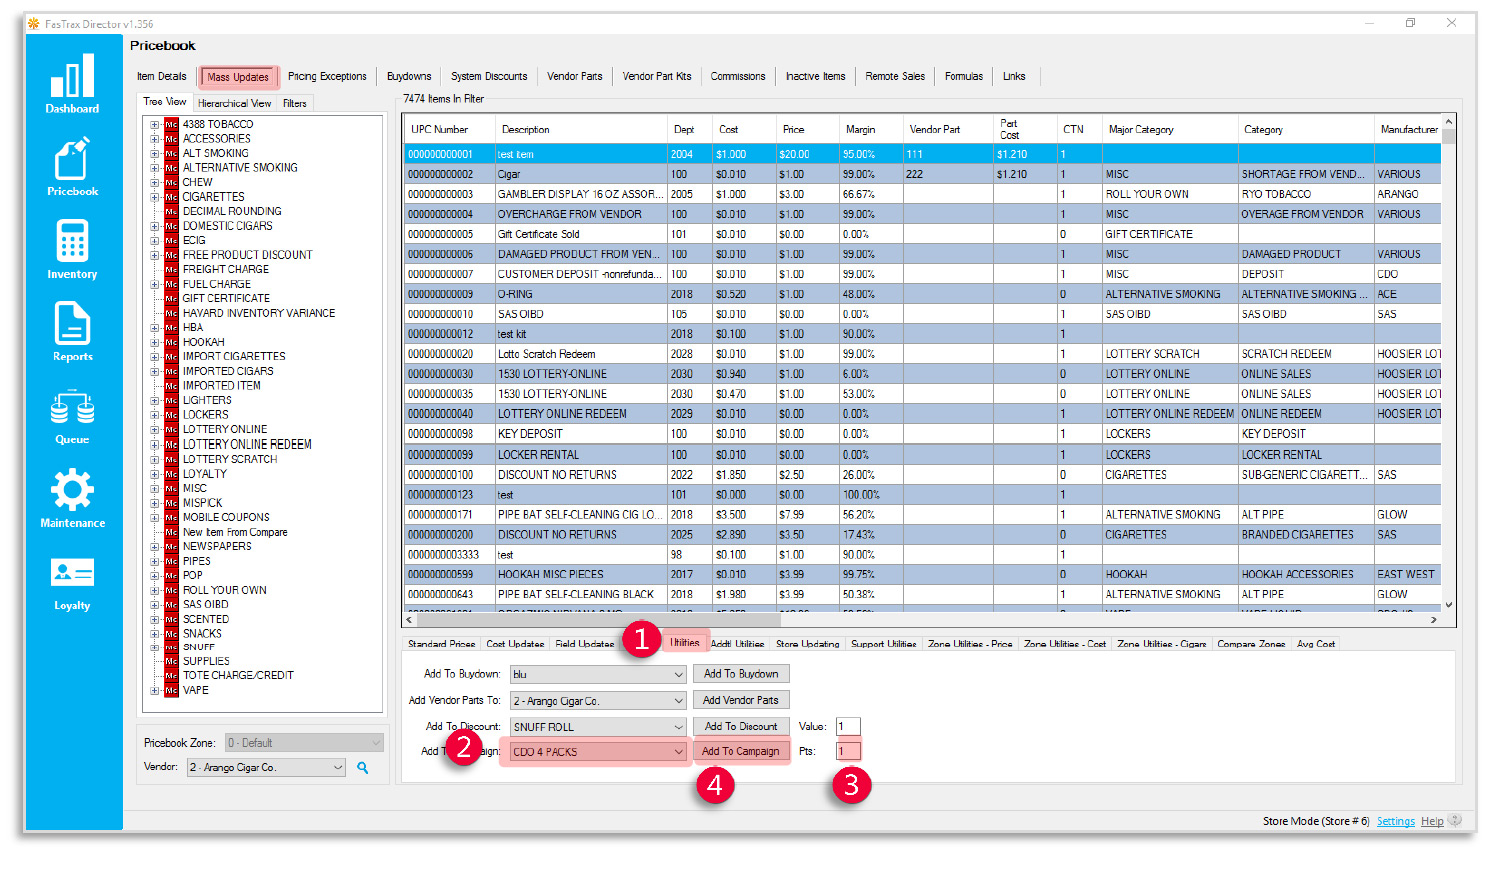
Task: Open the Loyalty card icon
Action: click(x=72, y=582)
